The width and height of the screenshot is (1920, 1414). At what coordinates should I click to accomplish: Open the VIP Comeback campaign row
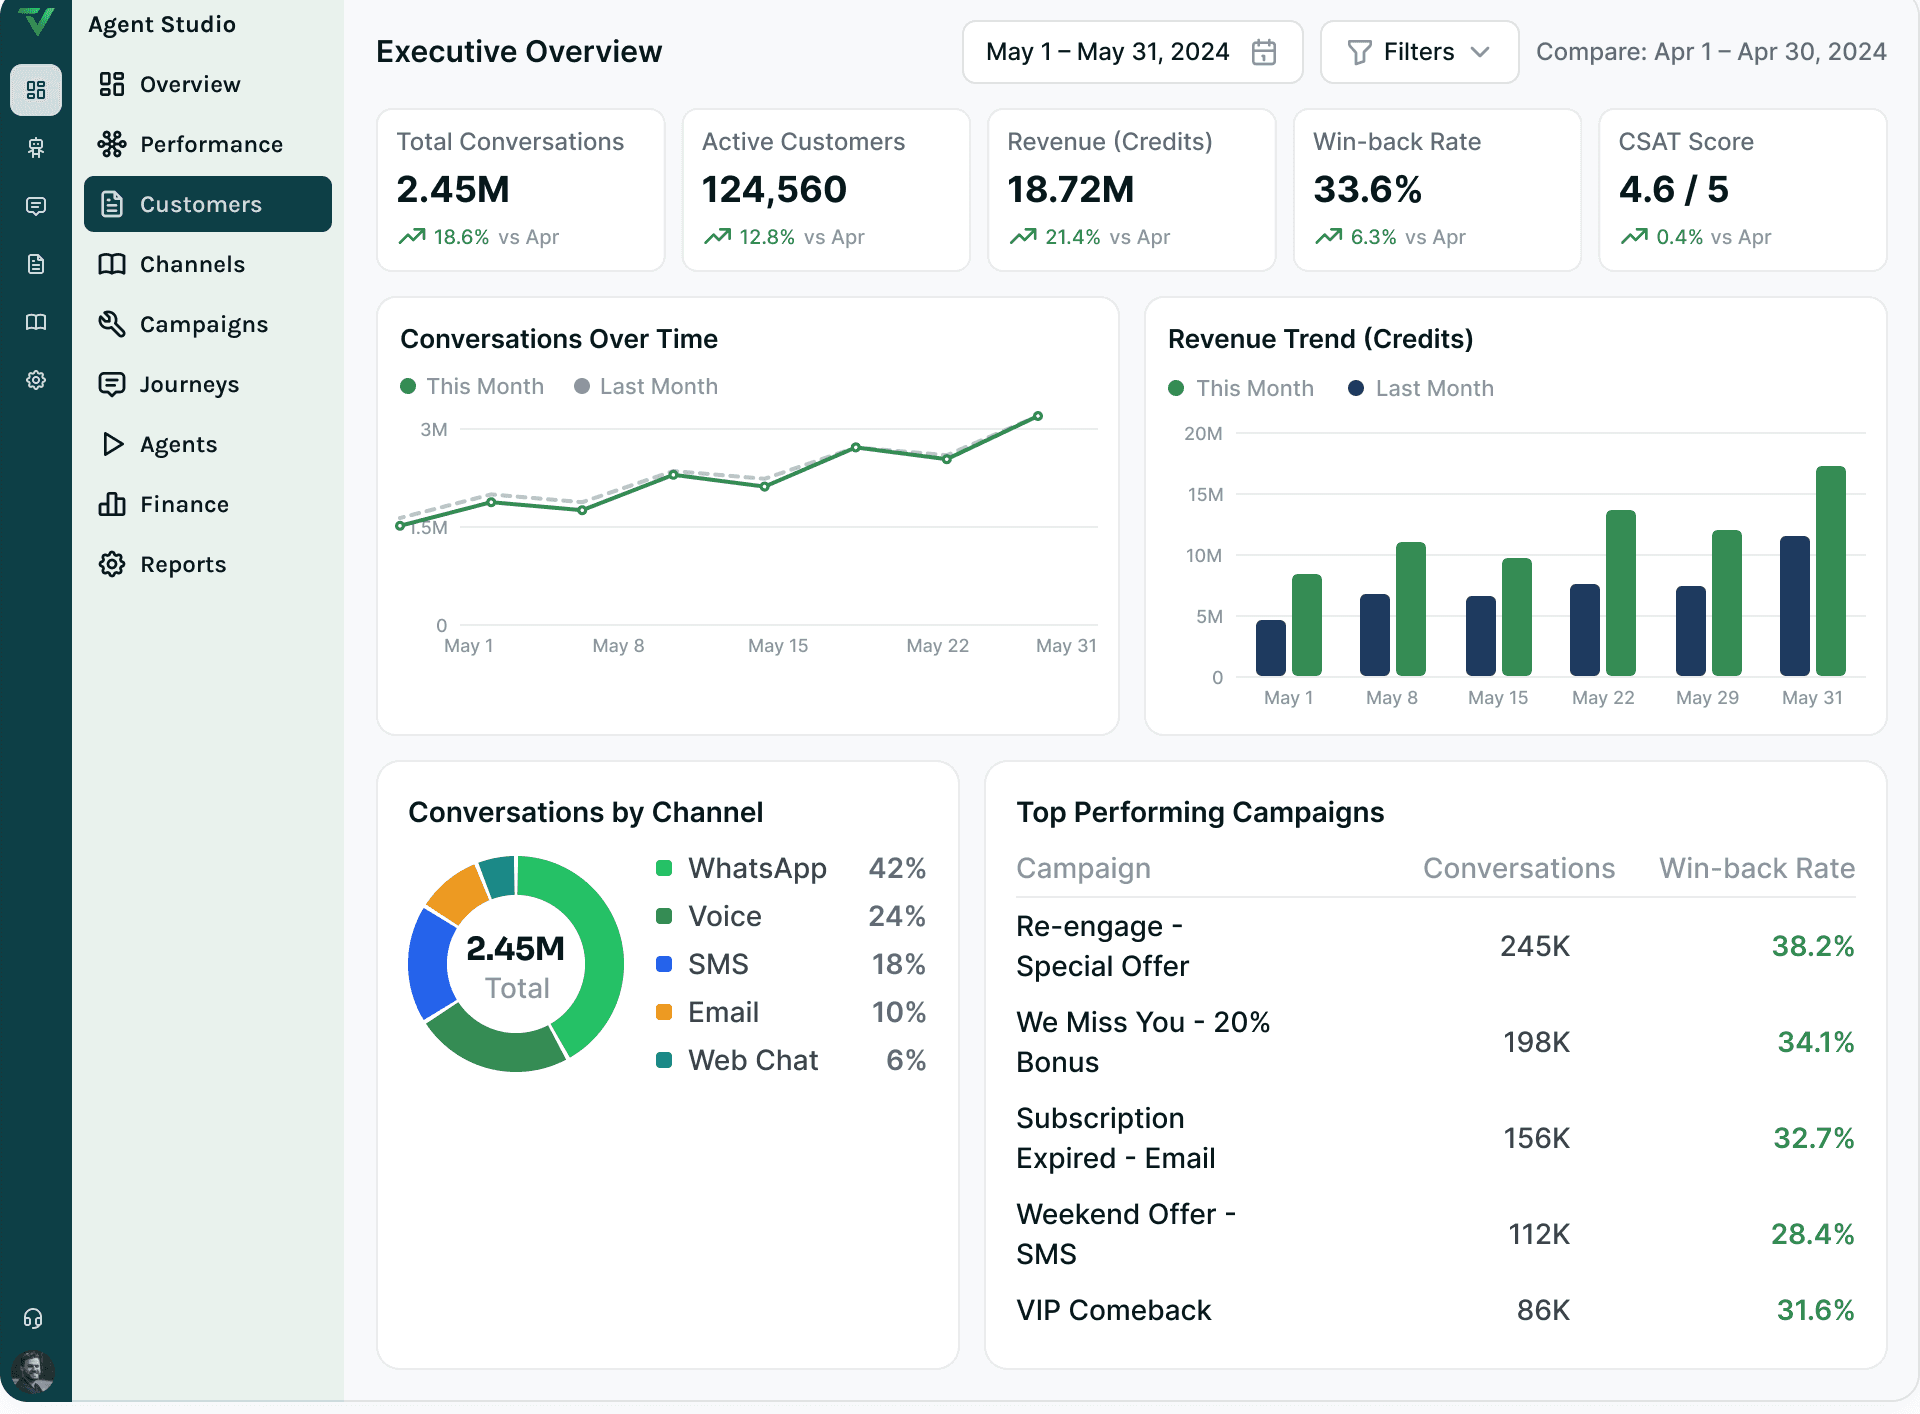coord(1435,1310)
